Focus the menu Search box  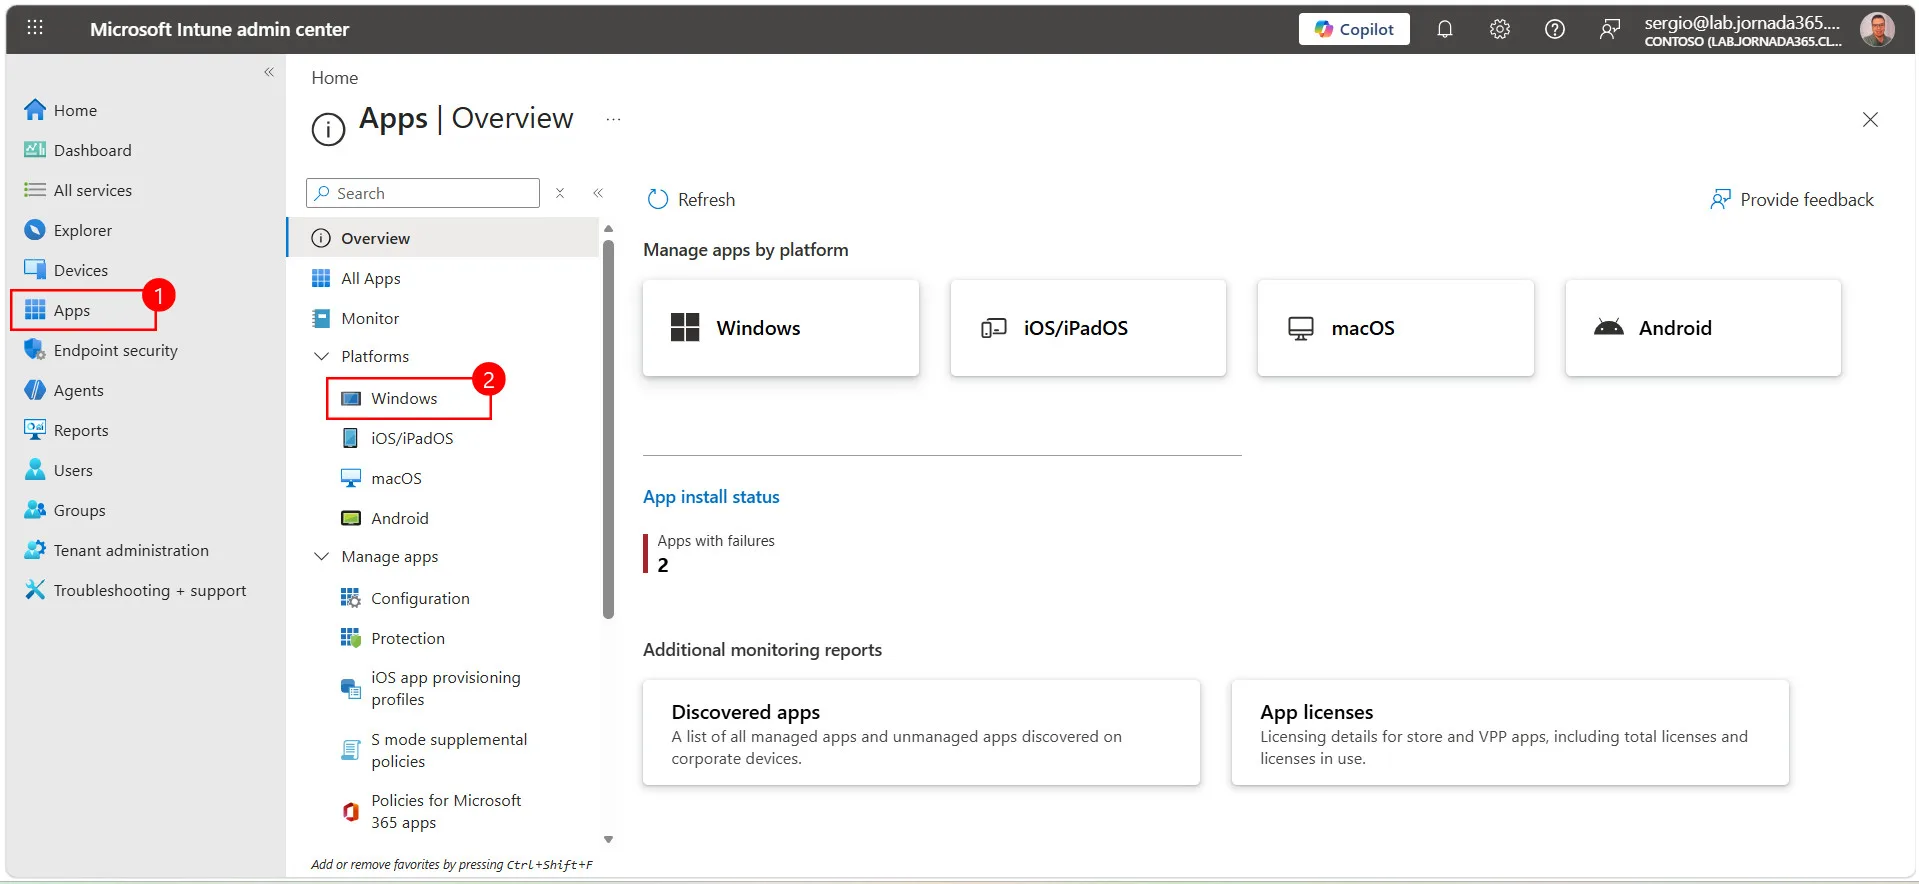423,193
